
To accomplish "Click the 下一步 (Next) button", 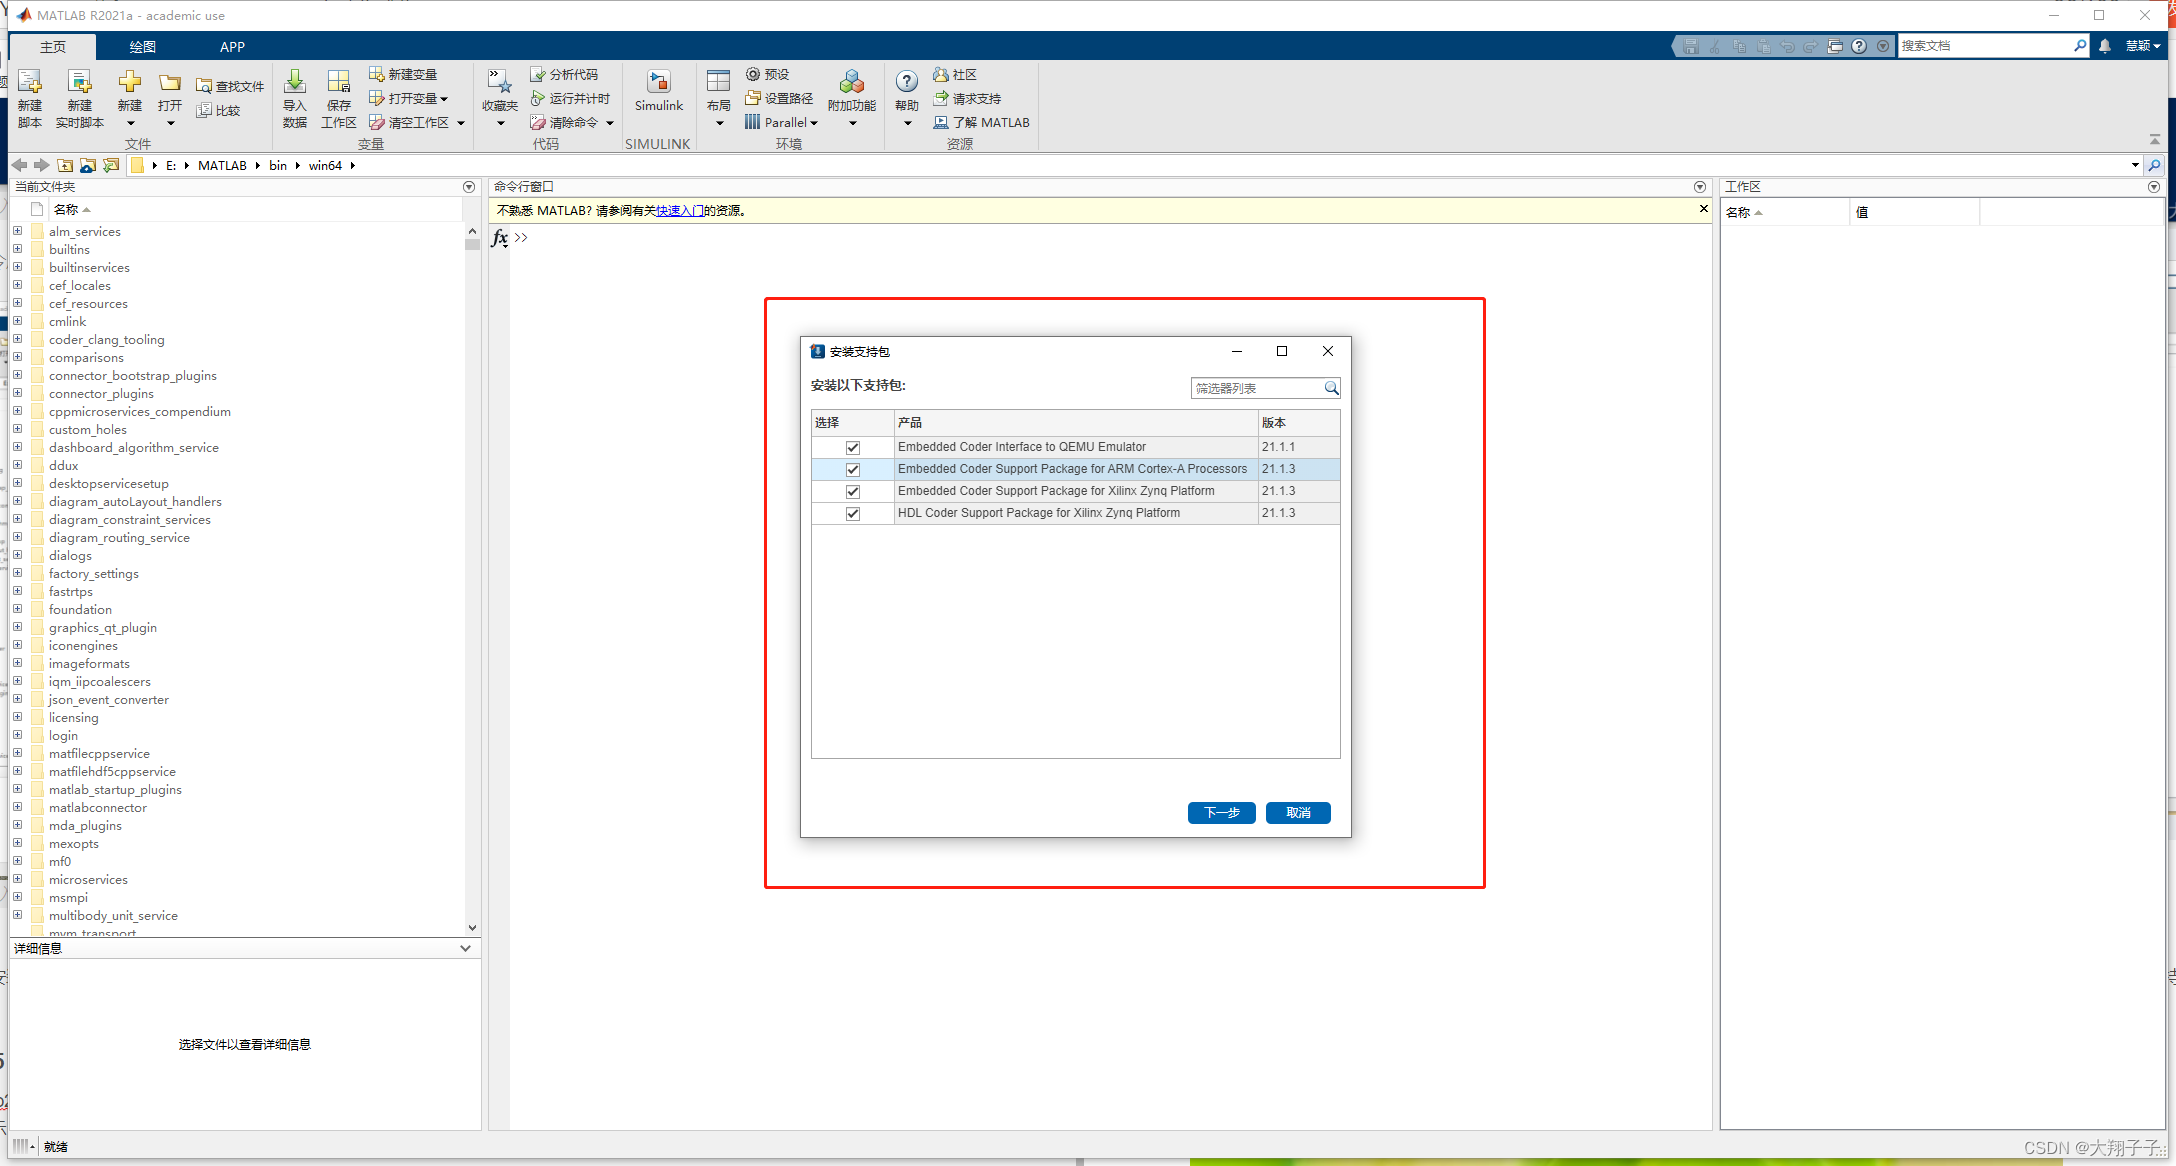I will click(x=1221, y=812).
